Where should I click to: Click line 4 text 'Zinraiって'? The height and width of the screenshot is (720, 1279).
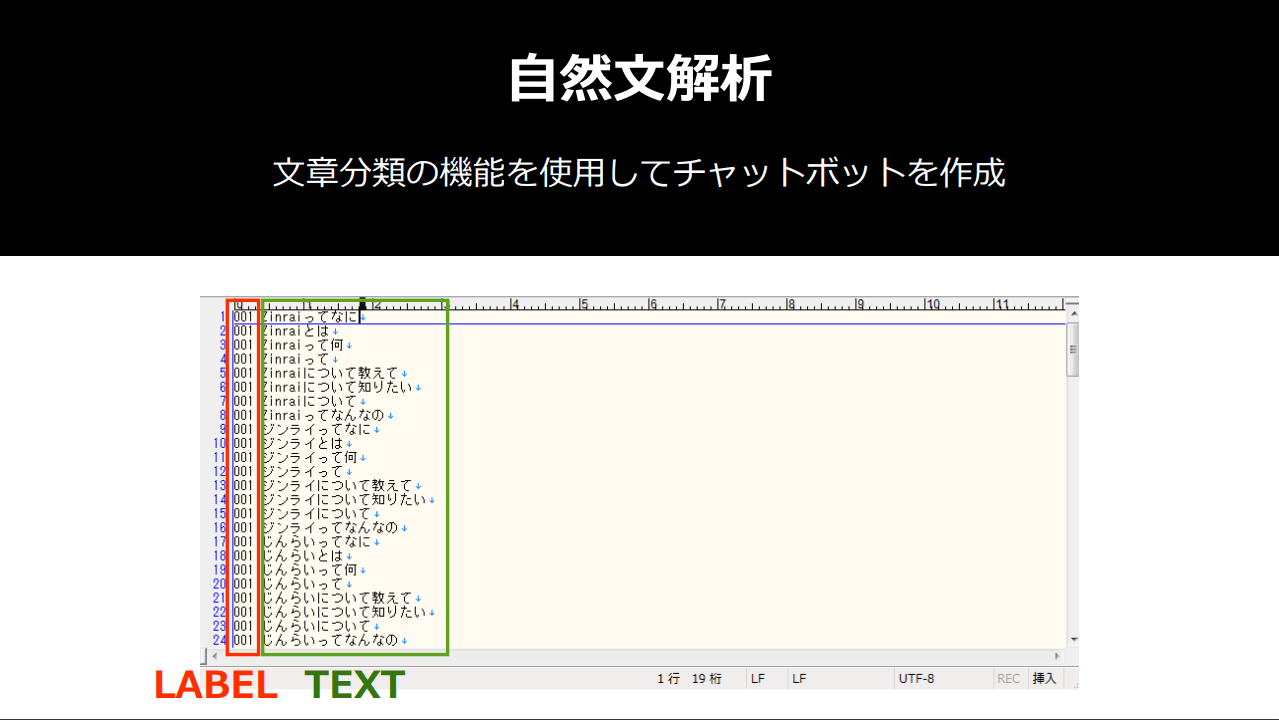295,359
